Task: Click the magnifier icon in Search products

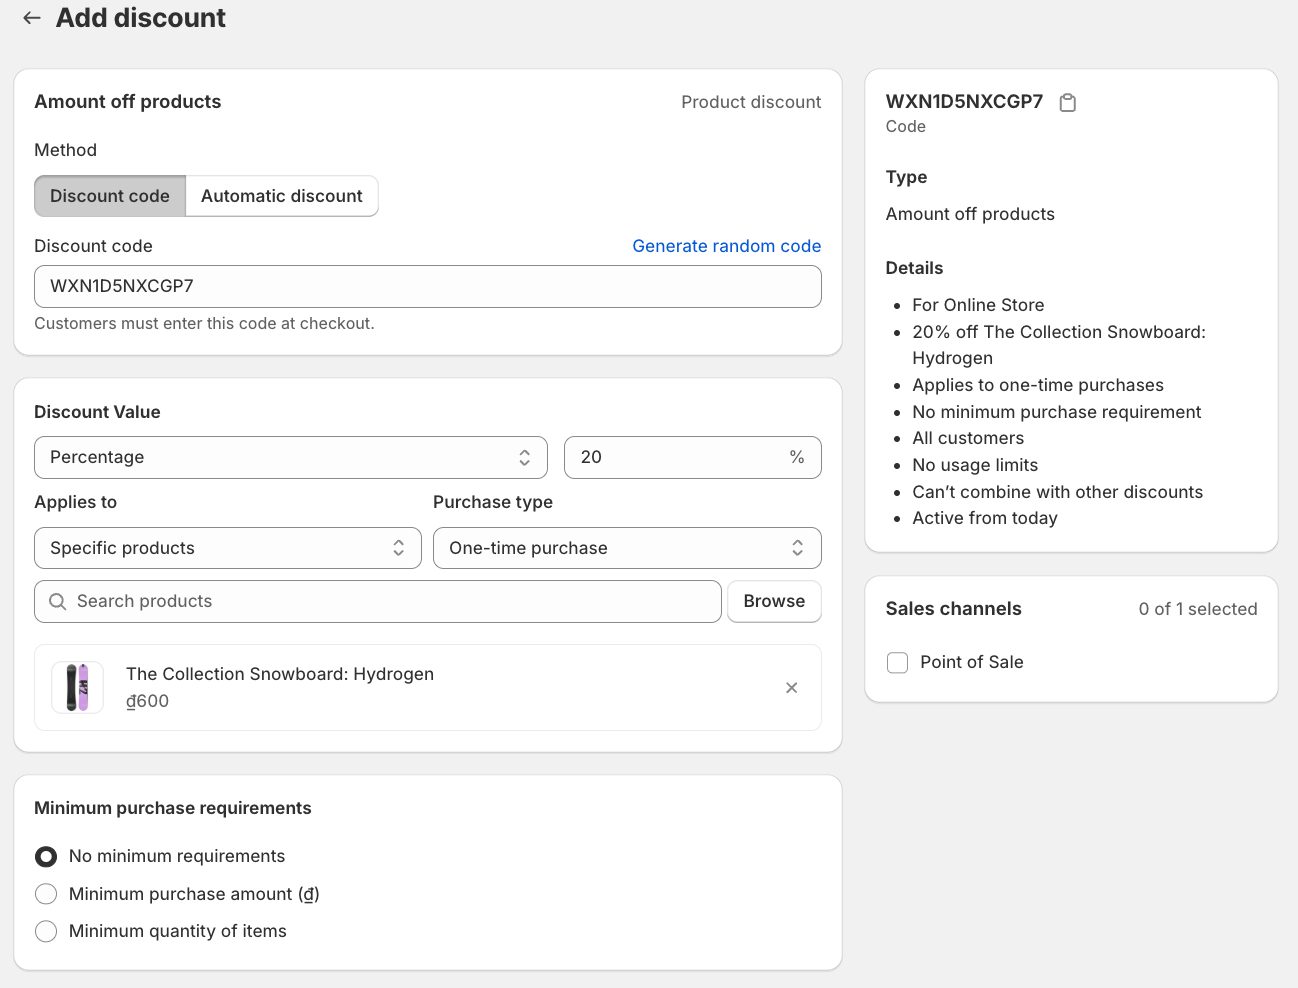Action: point(58,602)
